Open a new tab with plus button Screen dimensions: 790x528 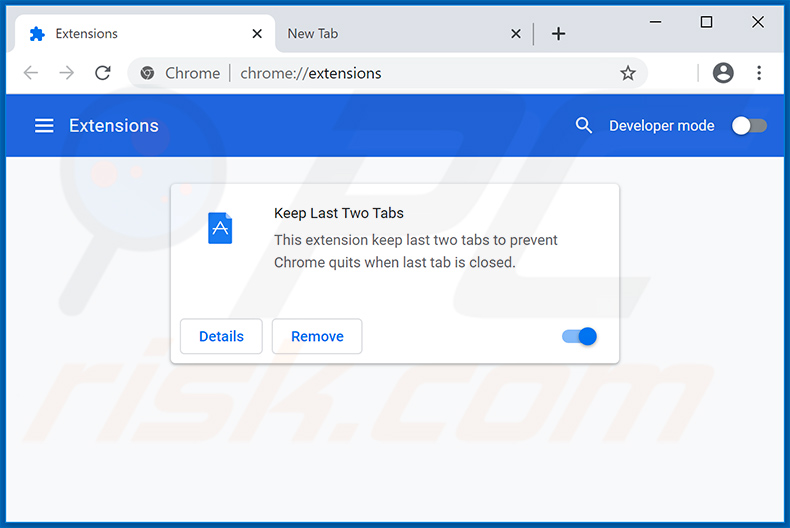(x=558, y=34)
